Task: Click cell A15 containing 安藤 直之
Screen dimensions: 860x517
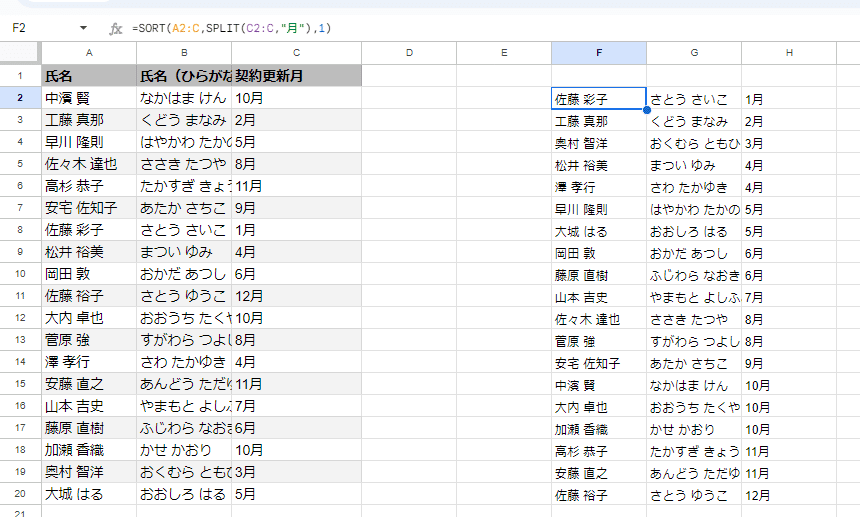Action: (89, 384)
